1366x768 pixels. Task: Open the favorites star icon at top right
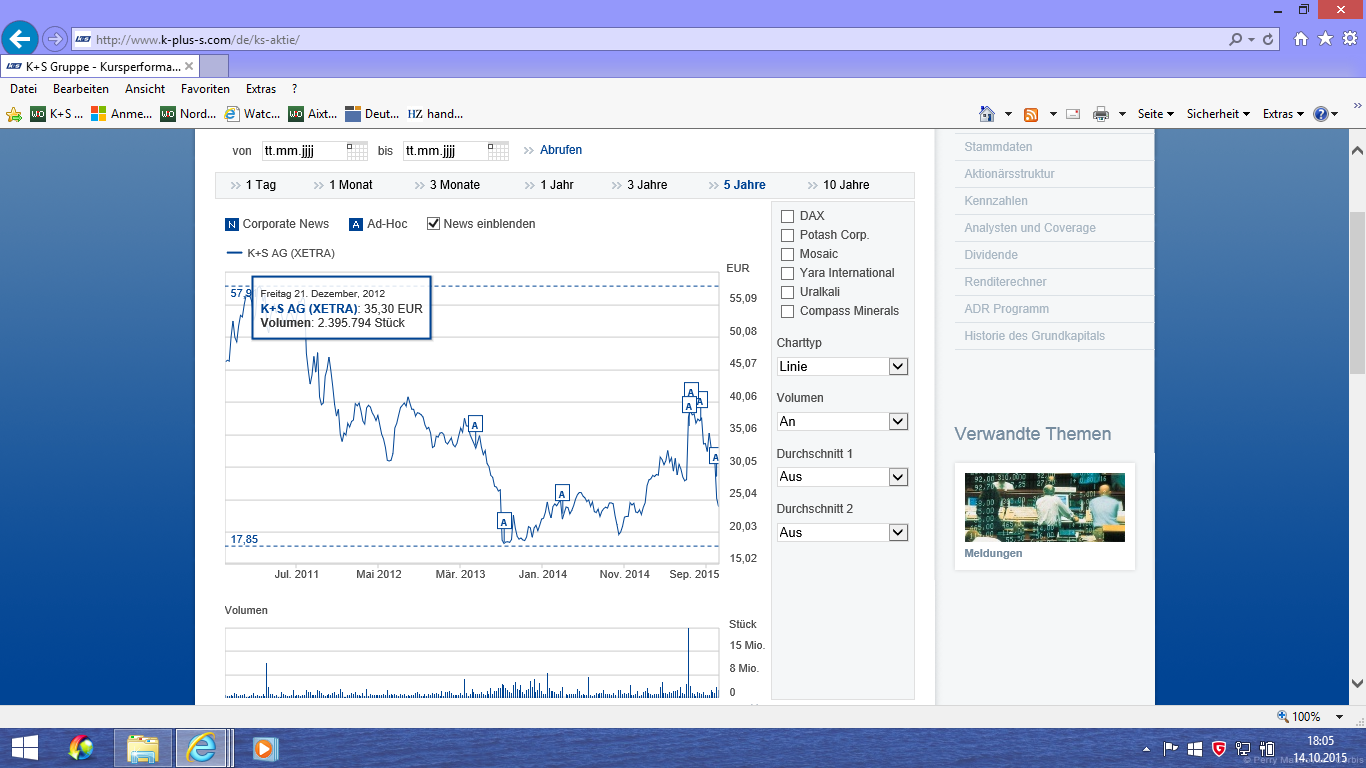coord(1325,39)
